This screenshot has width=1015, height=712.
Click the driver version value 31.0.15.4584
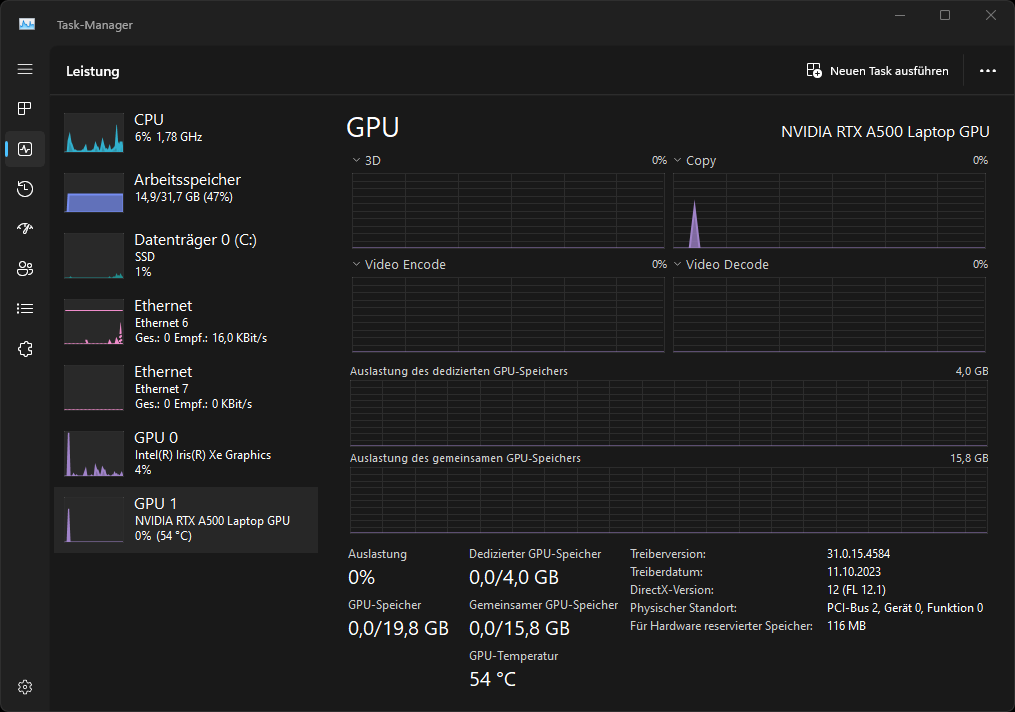[x=858, y=554]
